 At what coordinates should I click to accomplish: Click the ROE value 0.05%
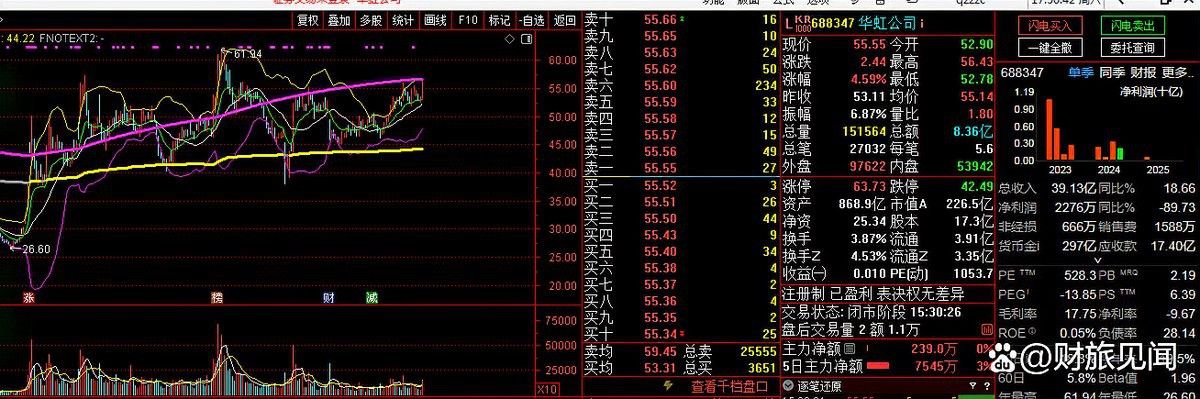1078,334
